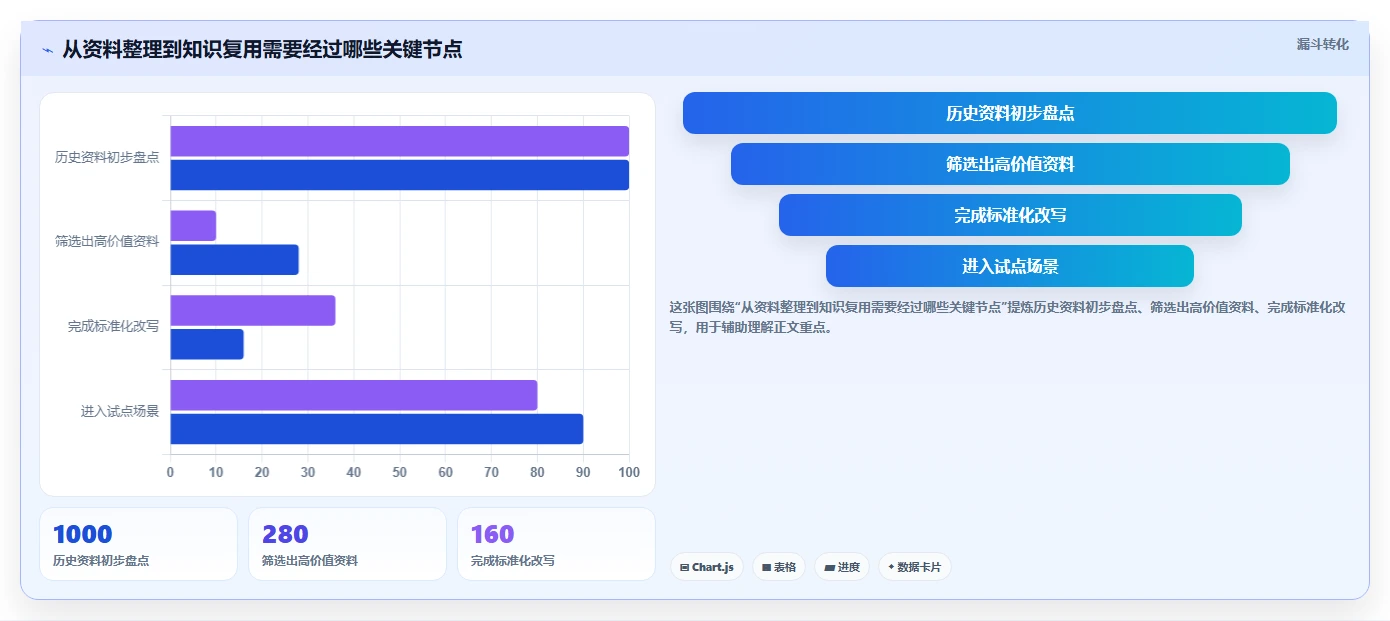This screenshot has width=1390, height=621.
Task: Click the blue bar for 完成标准化改写
Action: pos(207,344)
